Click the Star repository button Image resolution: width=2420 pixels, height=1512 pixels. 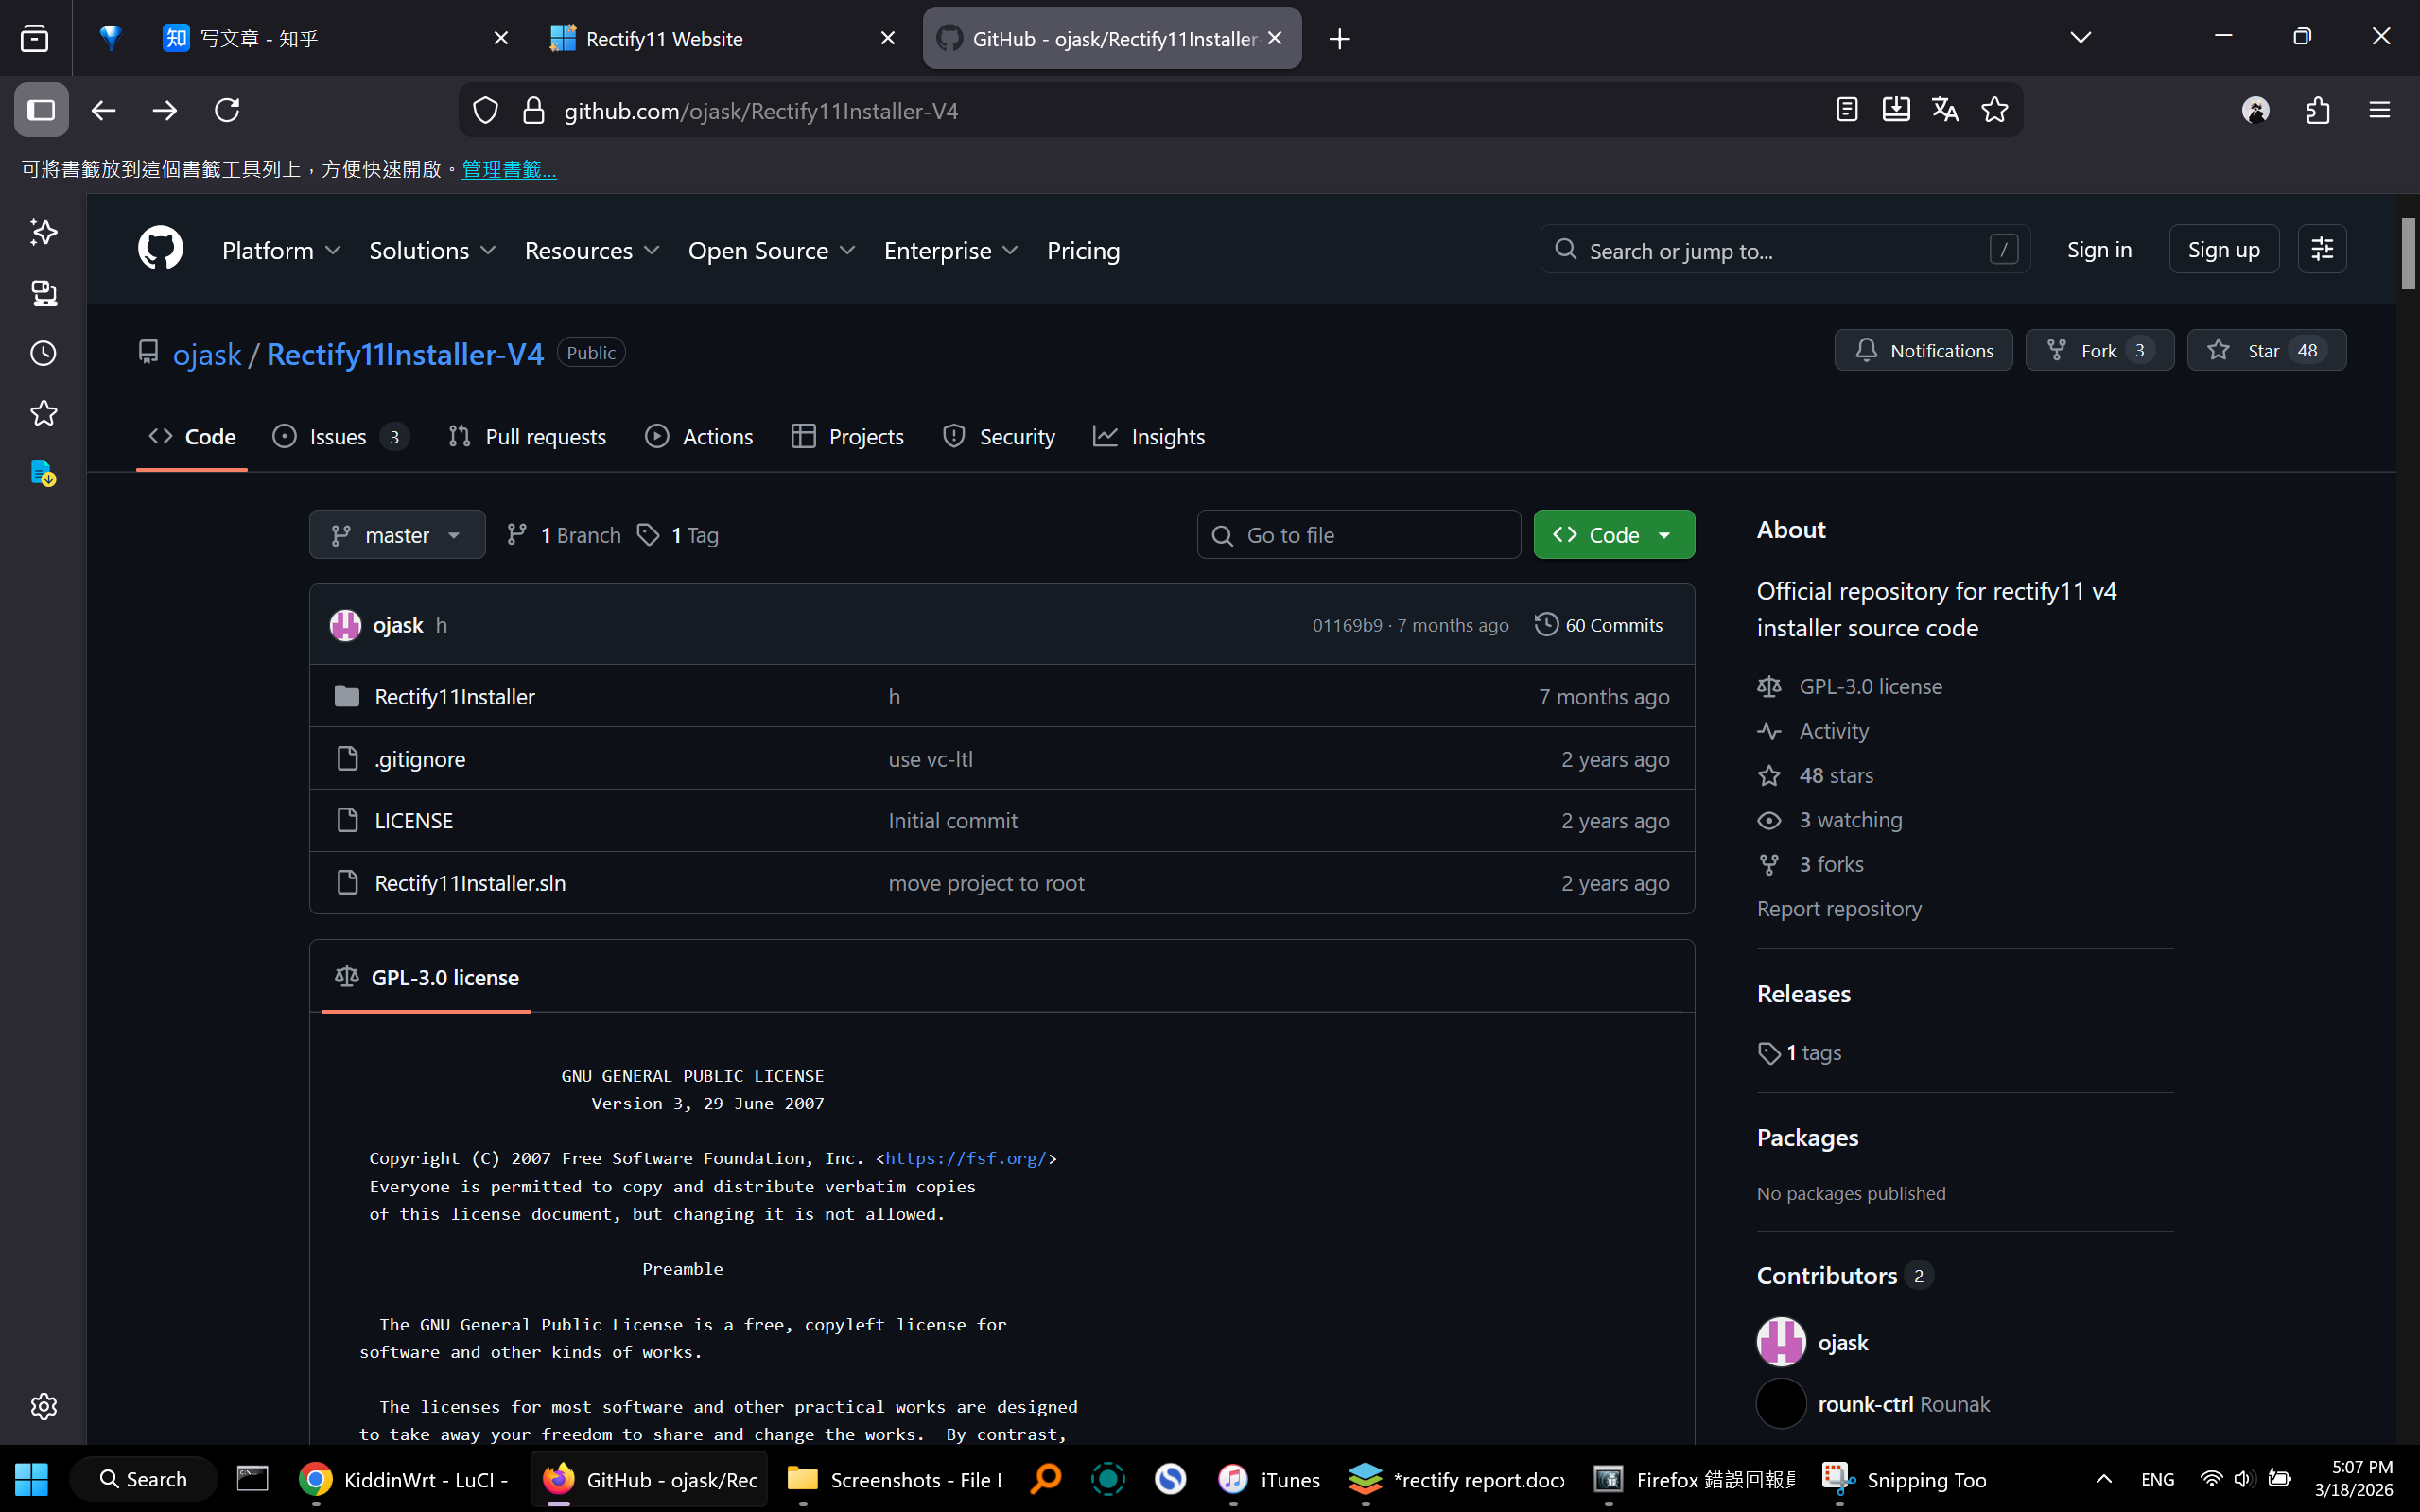[x=2266, y=350]
